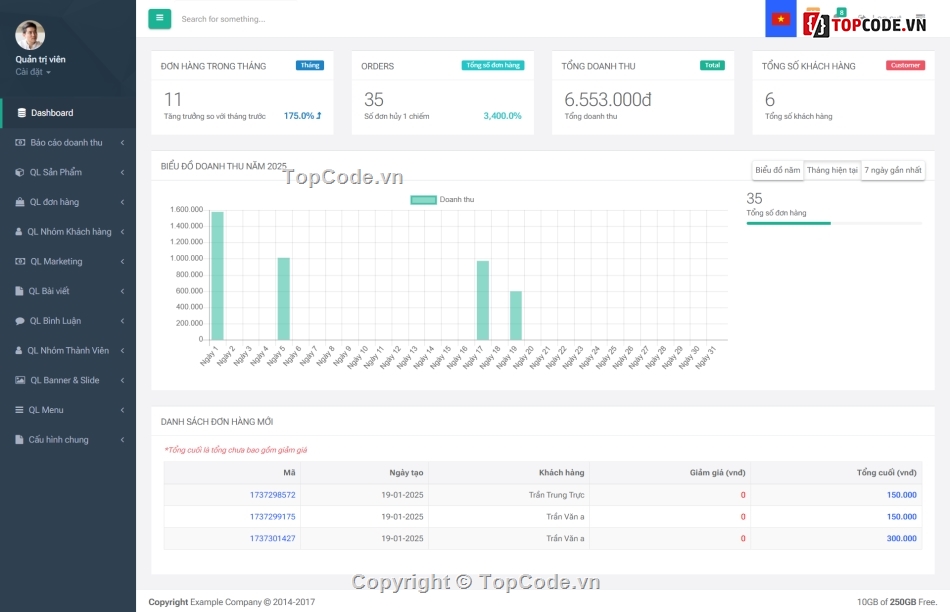
Task: Expand the QL Nhóm Thành Viên chevron
Action: [122, 350]
